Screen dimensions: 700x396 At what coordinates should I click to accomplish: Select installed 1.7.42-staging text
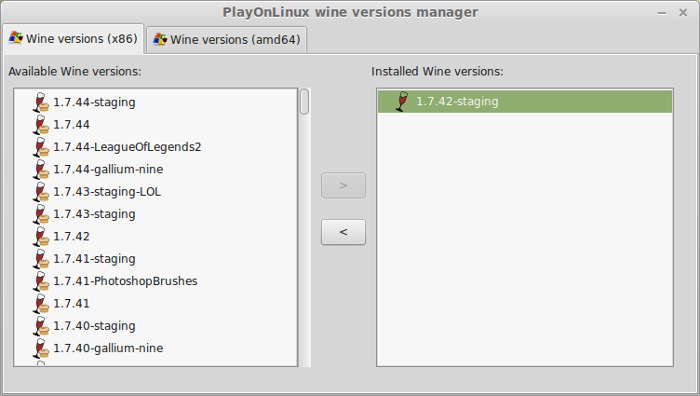(x=457, y=101)
